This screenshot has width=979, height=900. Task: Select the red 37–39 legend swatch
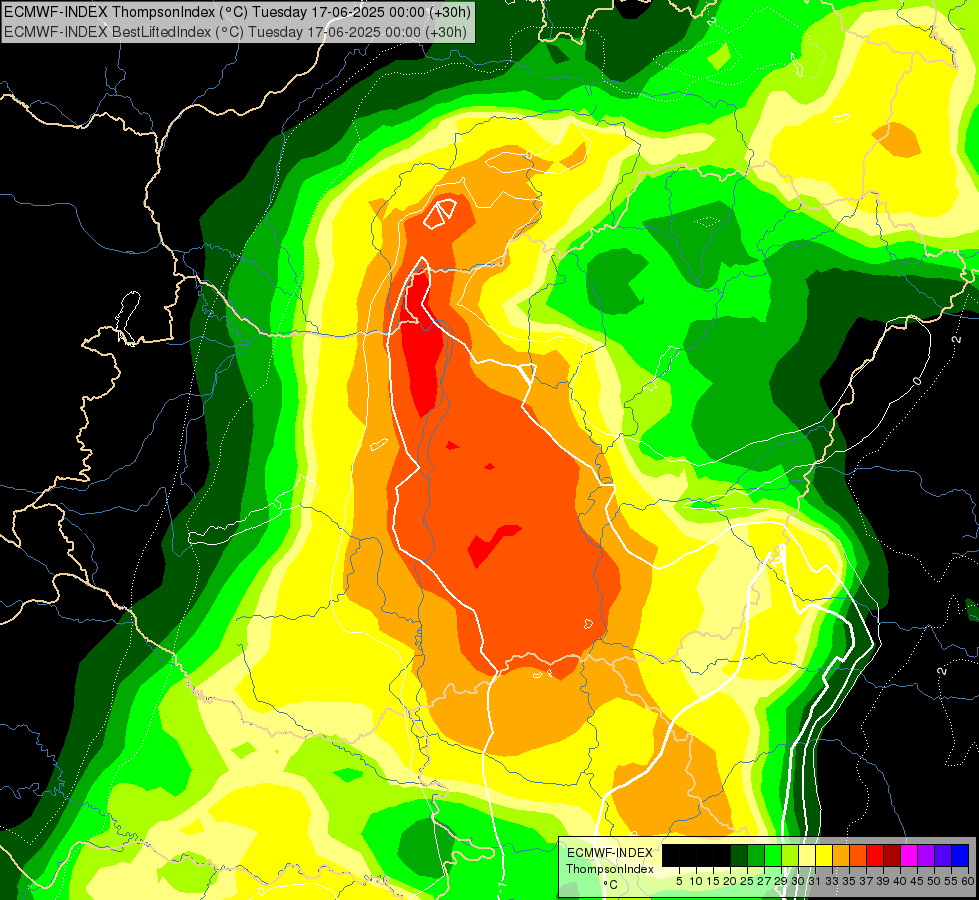pos(875,855)
